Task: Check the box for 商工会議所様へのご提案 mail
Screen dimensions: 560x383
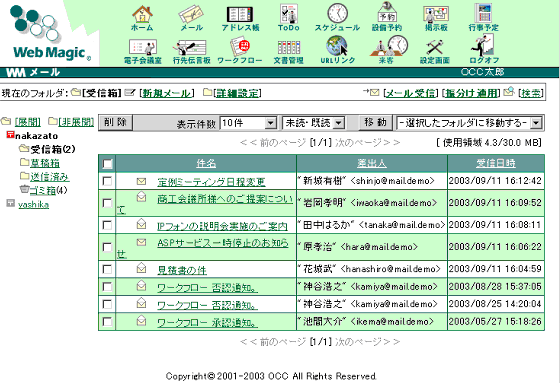Action: pyautogui.click(x=107, y=203)
